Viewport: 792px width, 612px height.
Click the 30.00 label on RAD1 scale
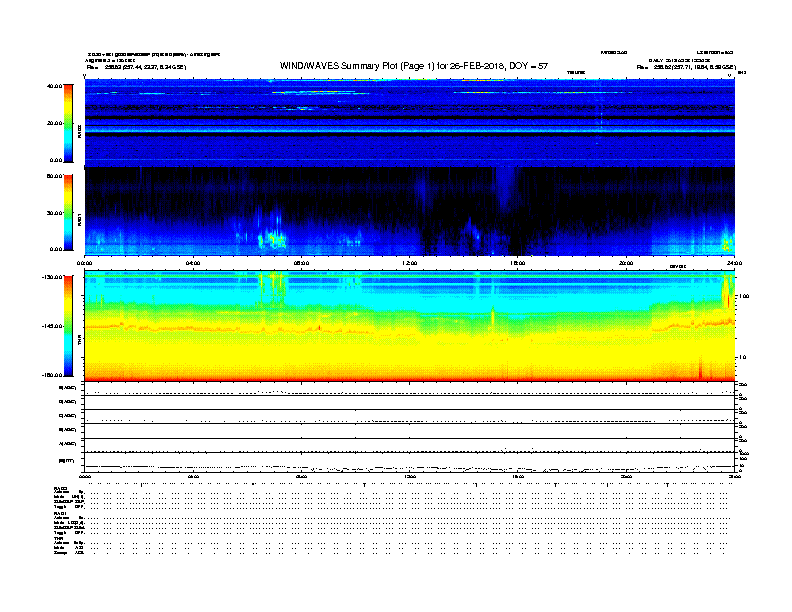pos(54,213)
